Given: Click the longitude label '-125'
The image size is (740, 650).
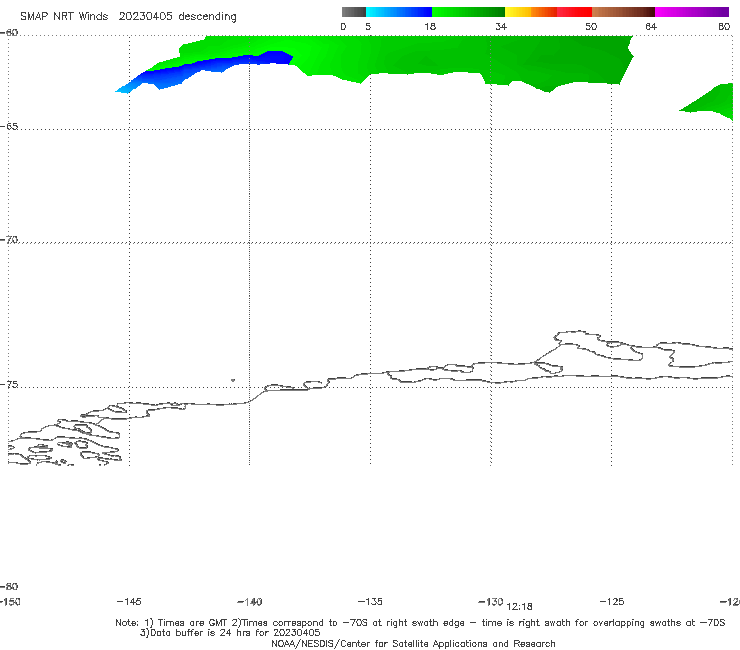Looking at the screenshot, I should (612, 601).
